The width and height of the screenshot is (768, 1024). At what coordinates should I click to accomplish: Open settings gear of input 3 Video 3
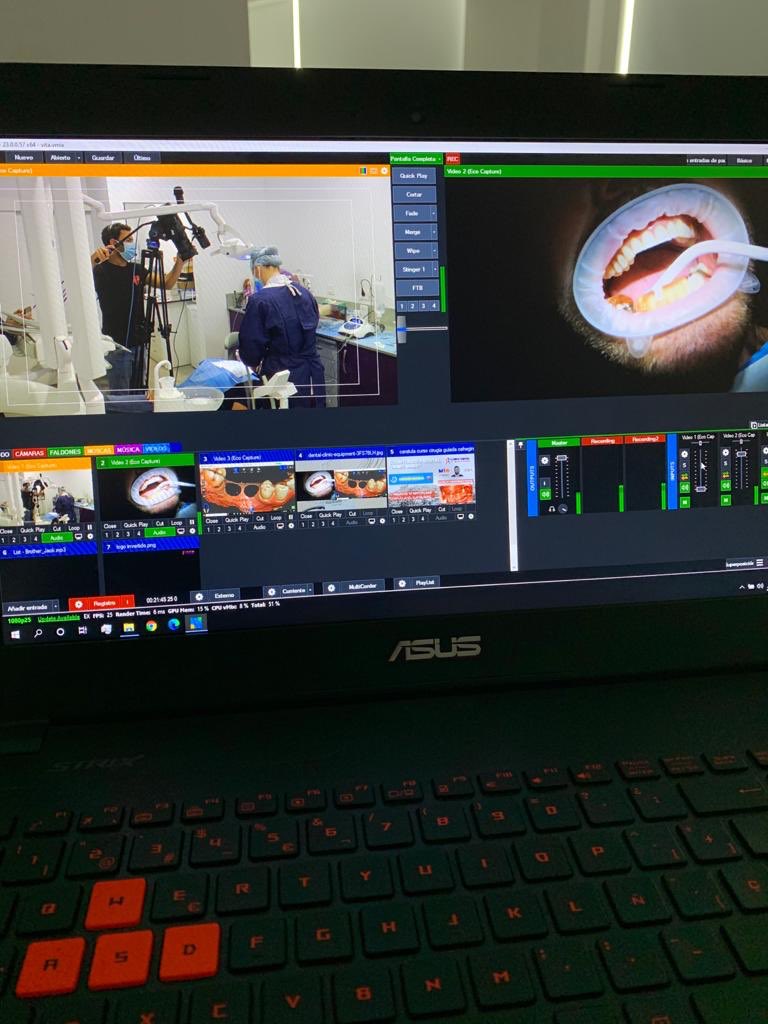point(290,526)
